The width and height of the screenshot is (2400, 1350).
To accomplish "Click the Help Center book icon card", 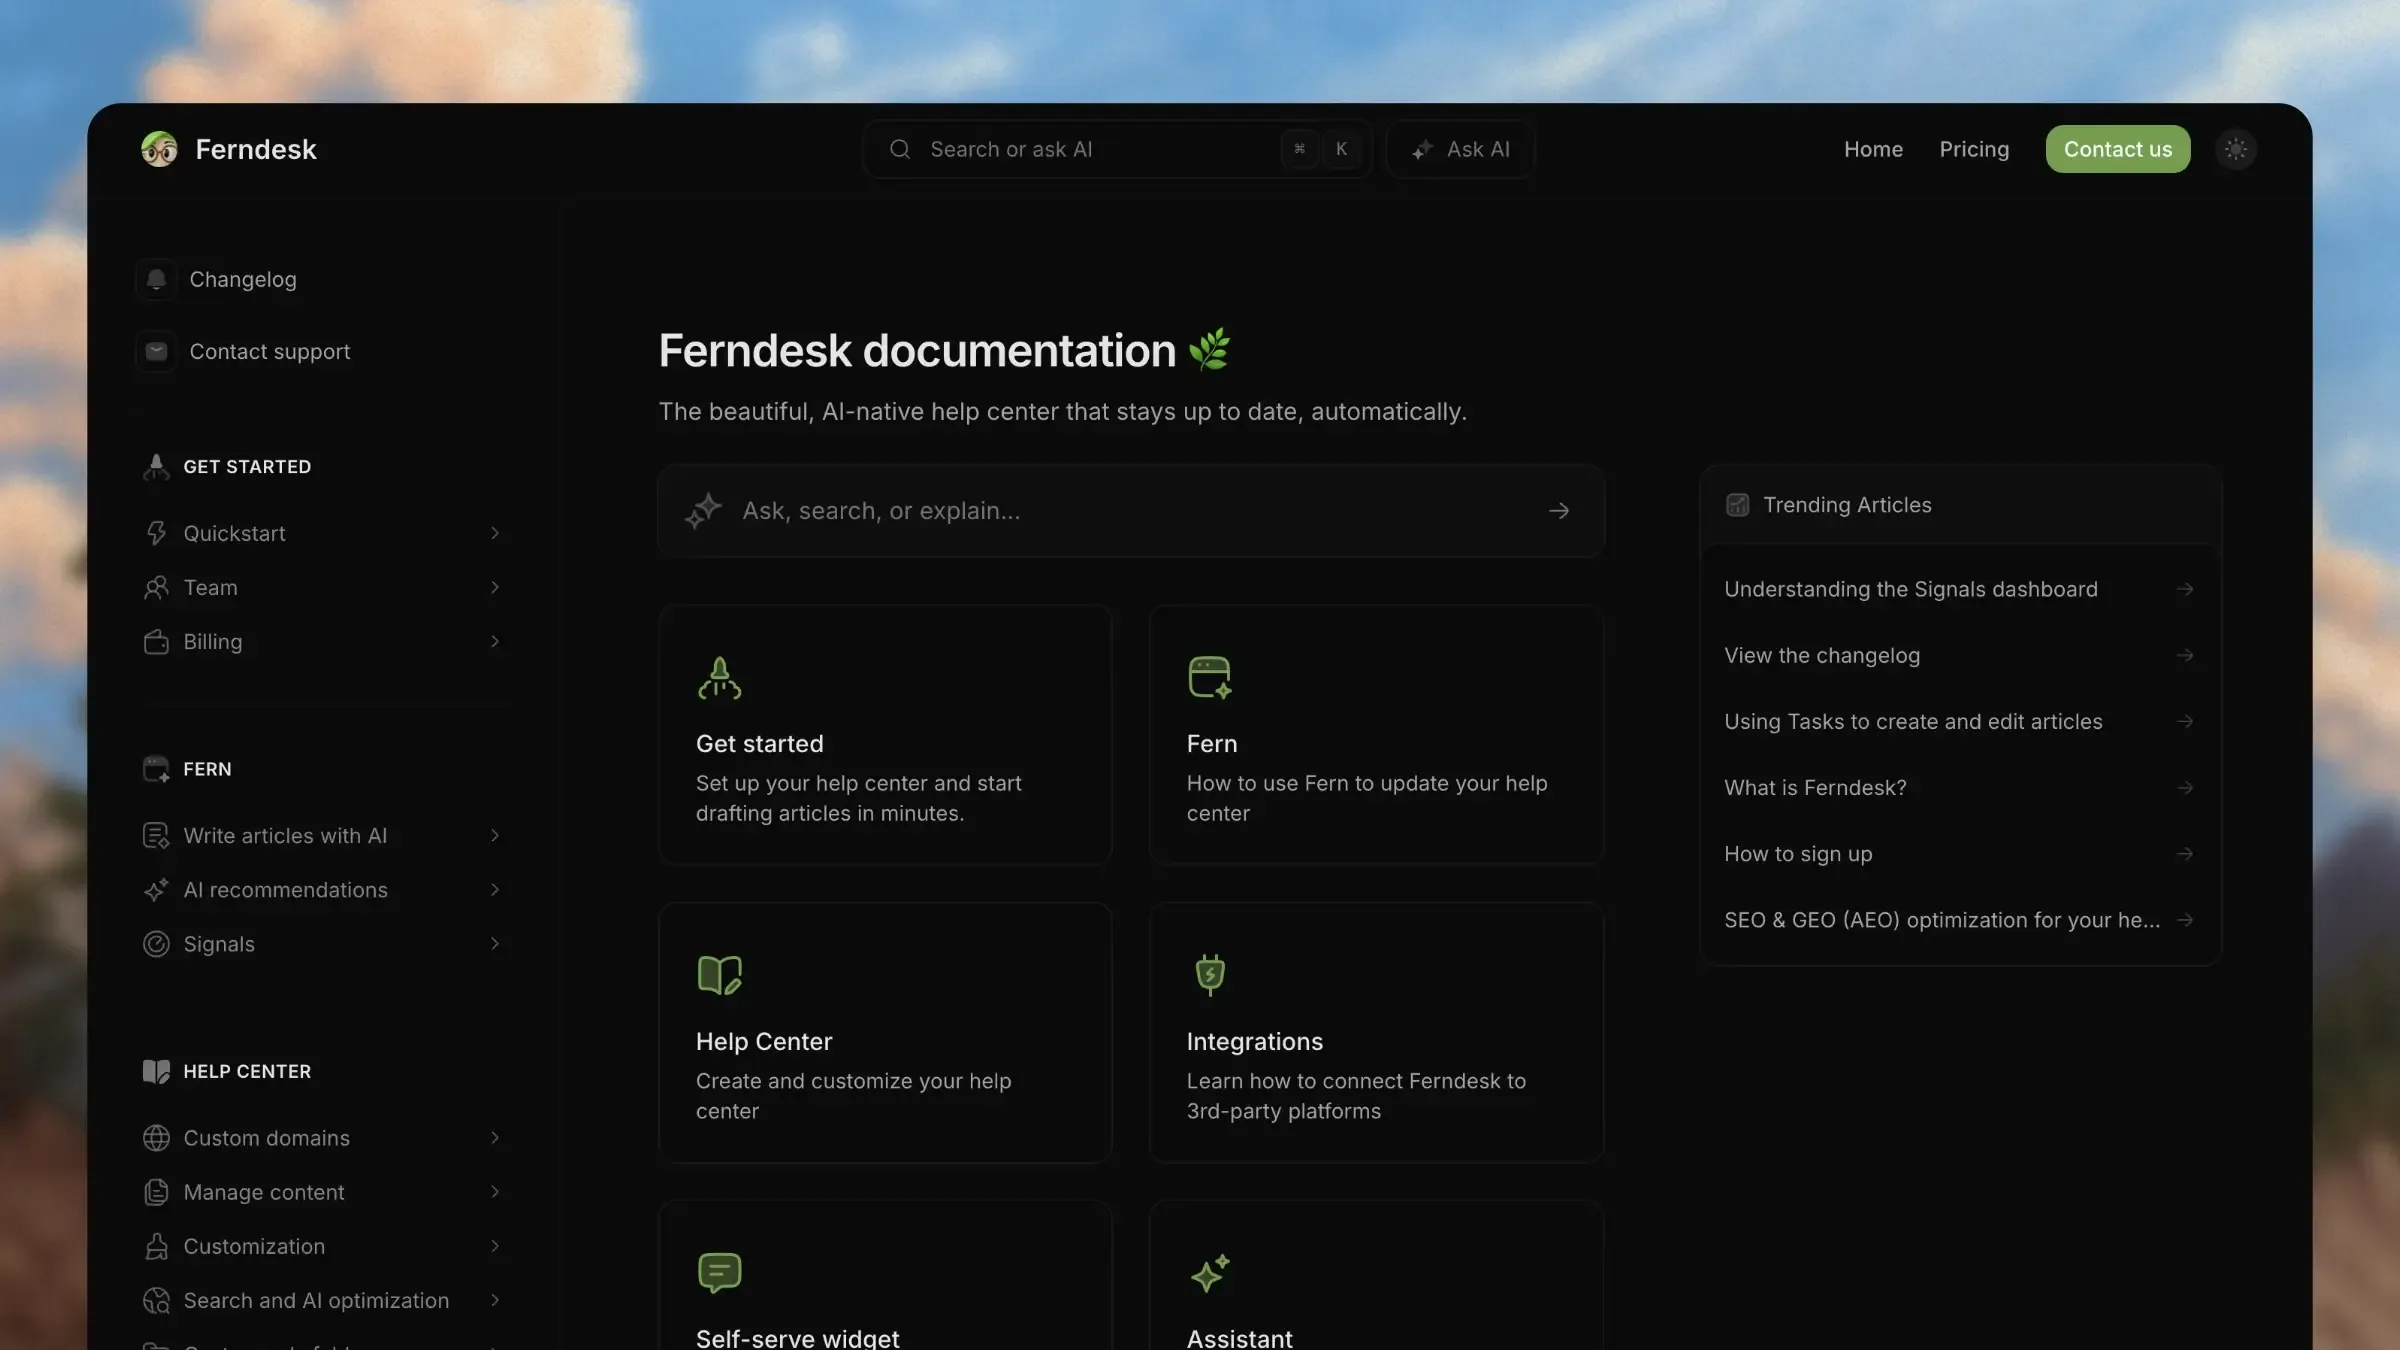I will click(719, 975).
